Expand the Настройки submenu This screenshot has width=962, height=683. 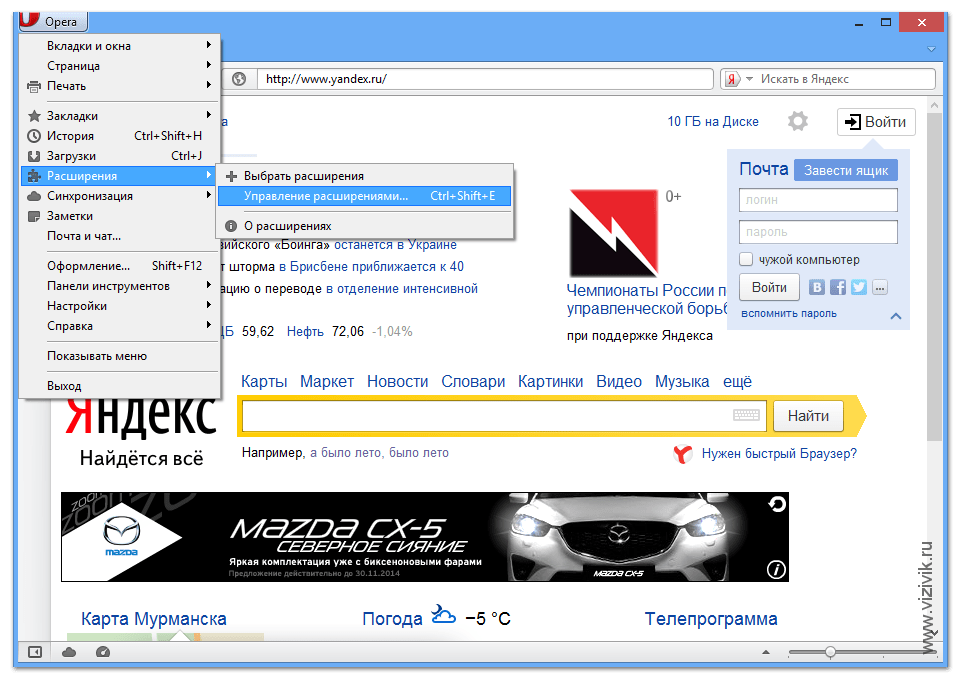120,306
